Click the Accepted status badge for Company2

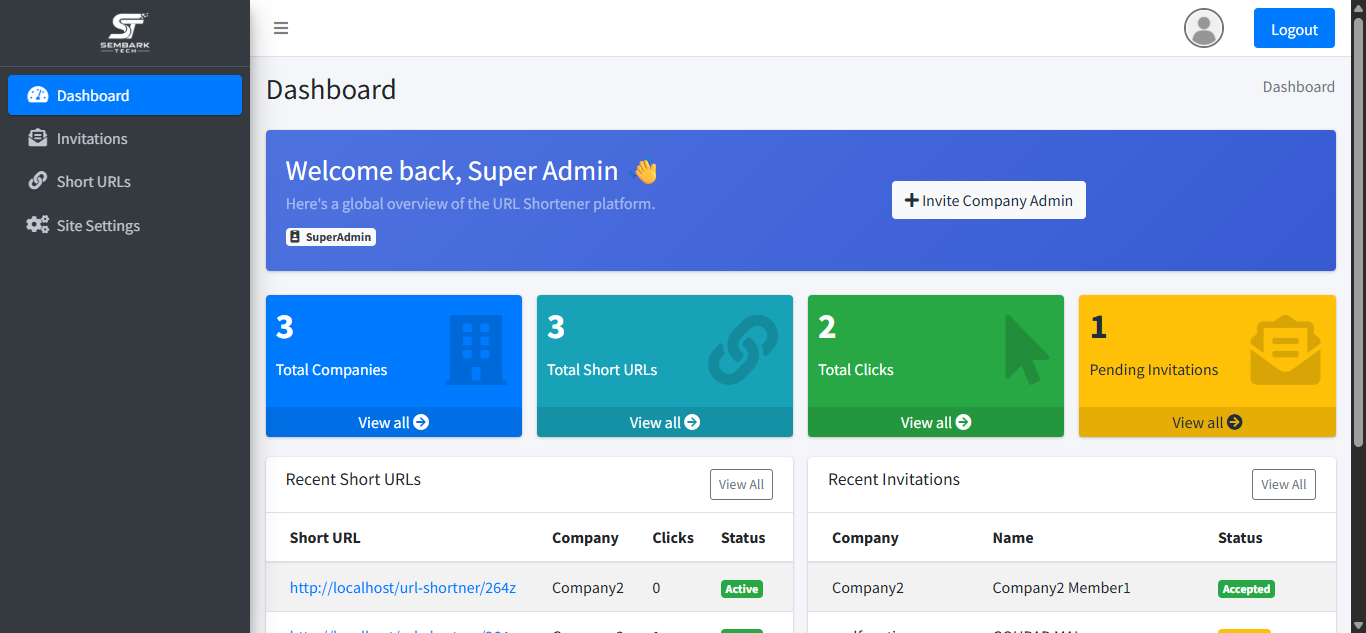click(1246, 589)
